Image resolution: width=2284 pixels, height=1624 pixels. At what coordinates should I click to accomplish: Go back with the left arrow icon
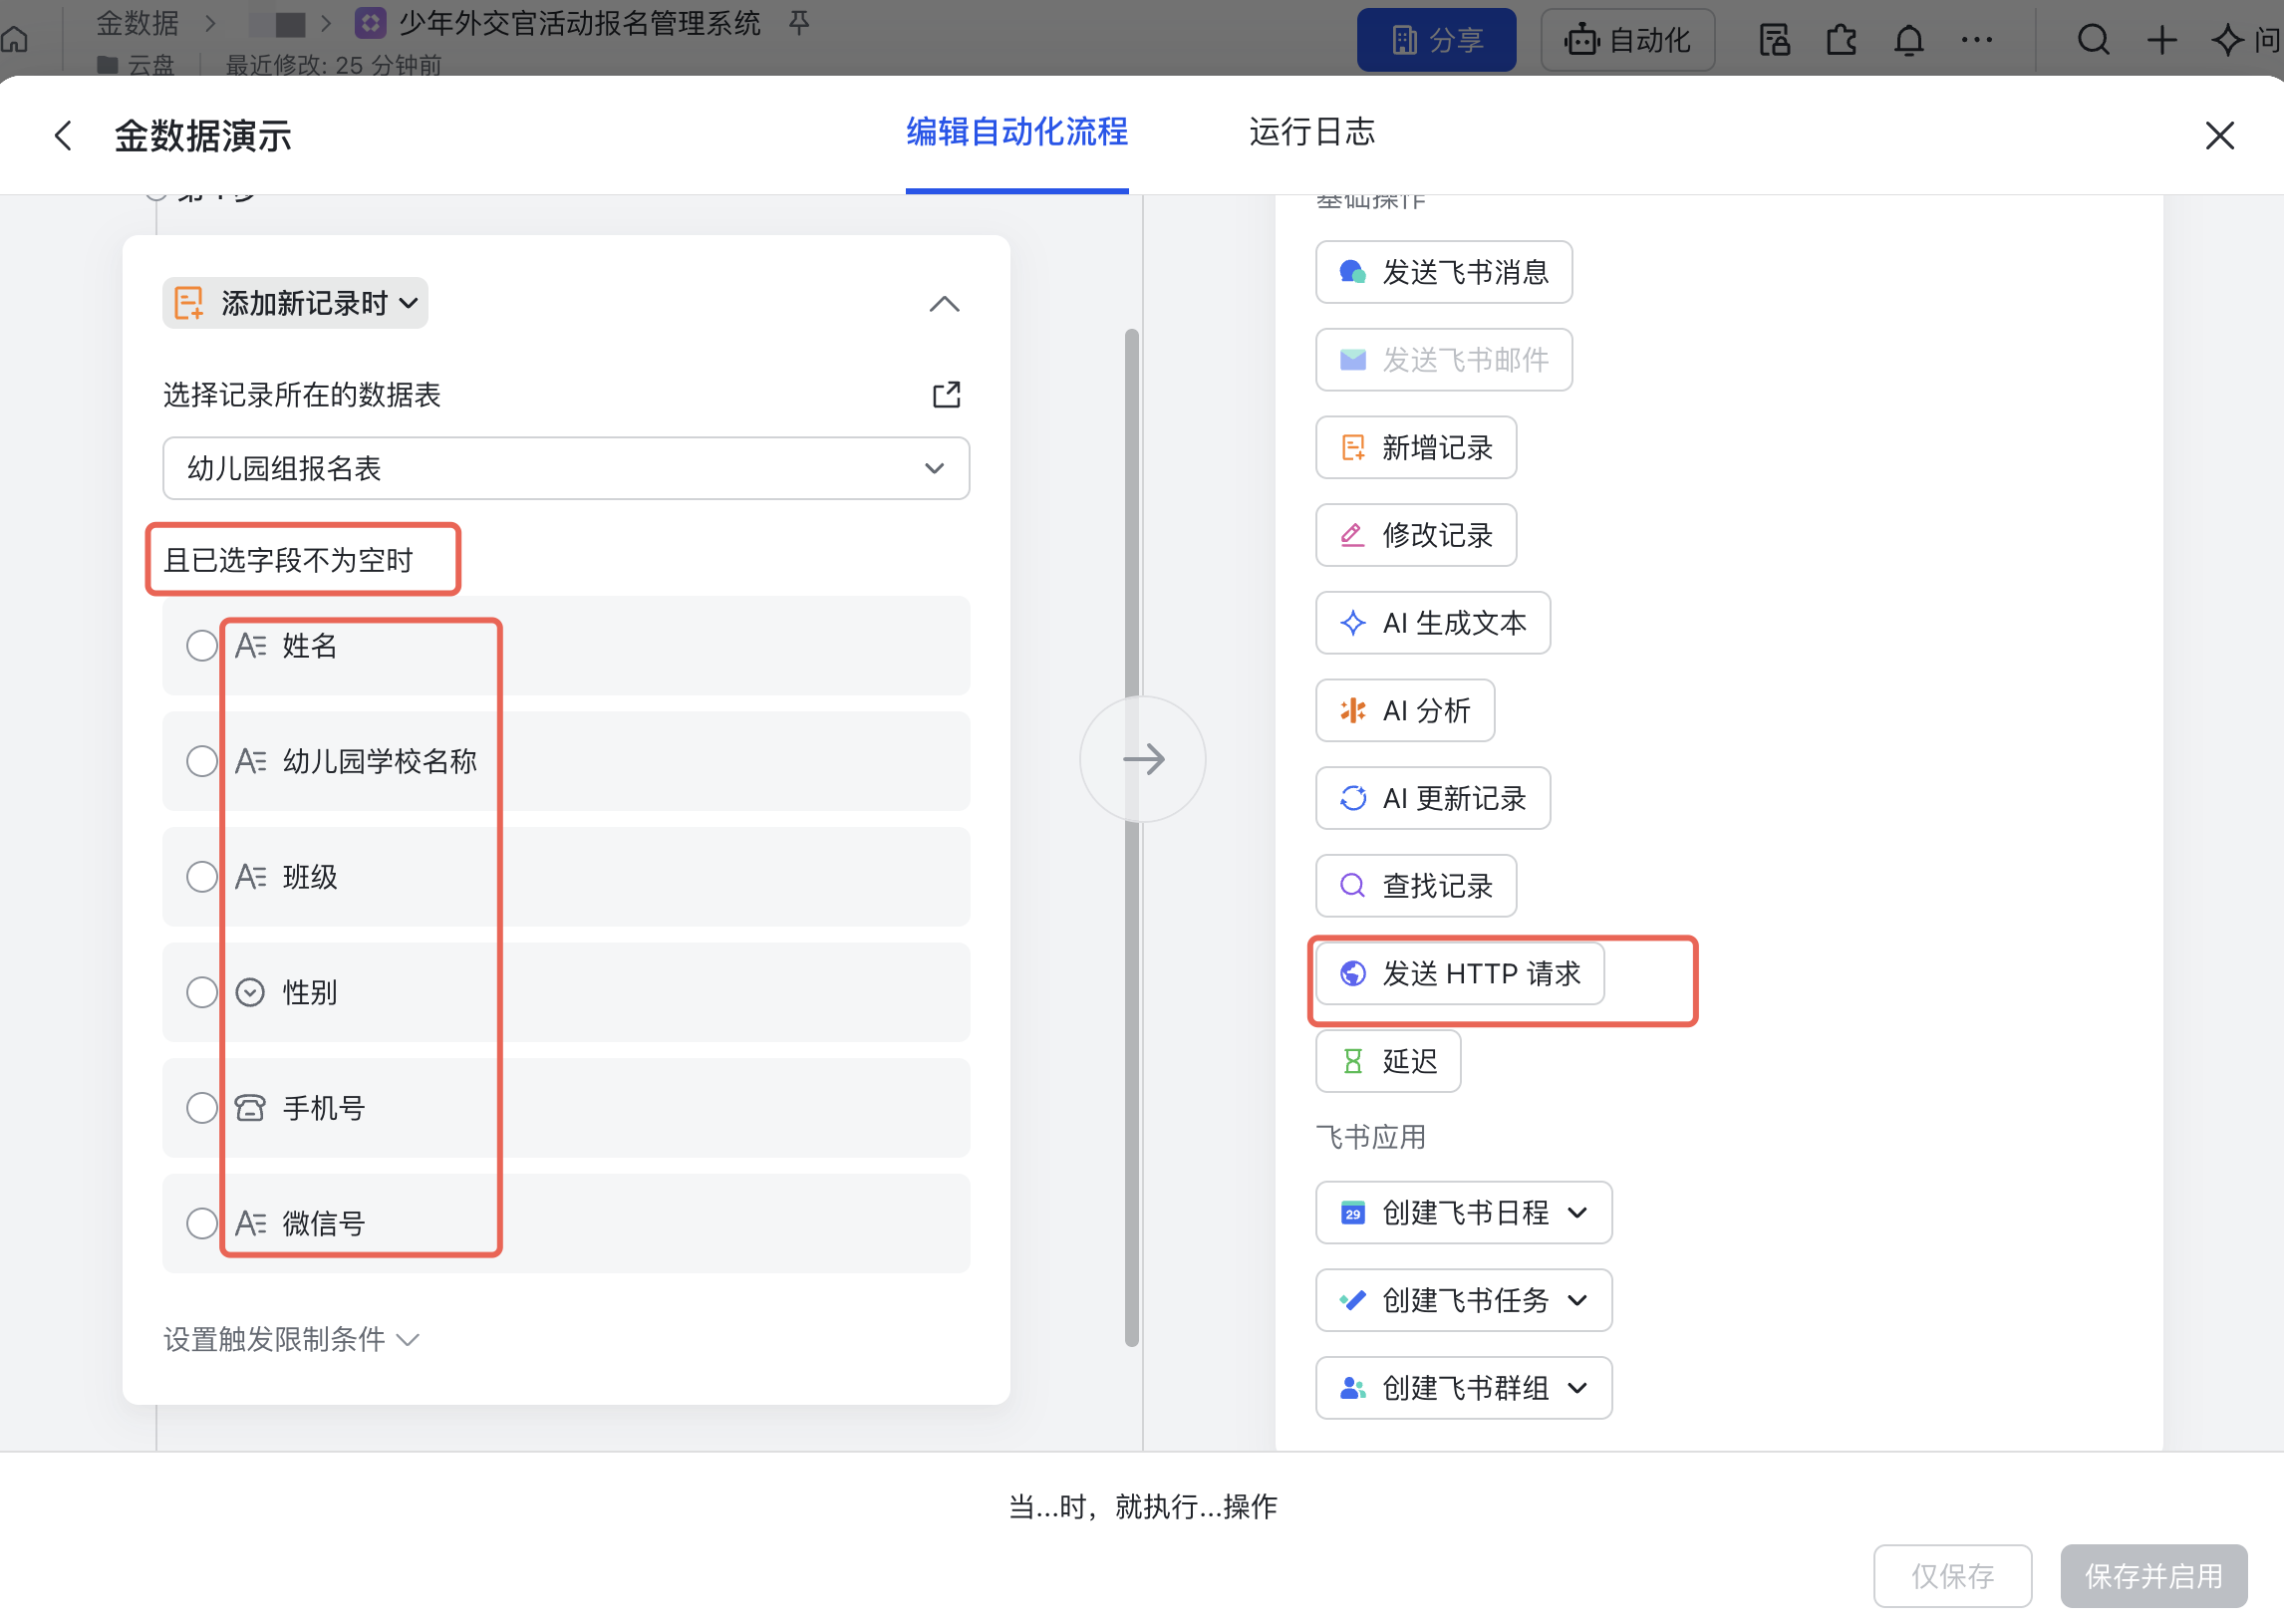63,135
